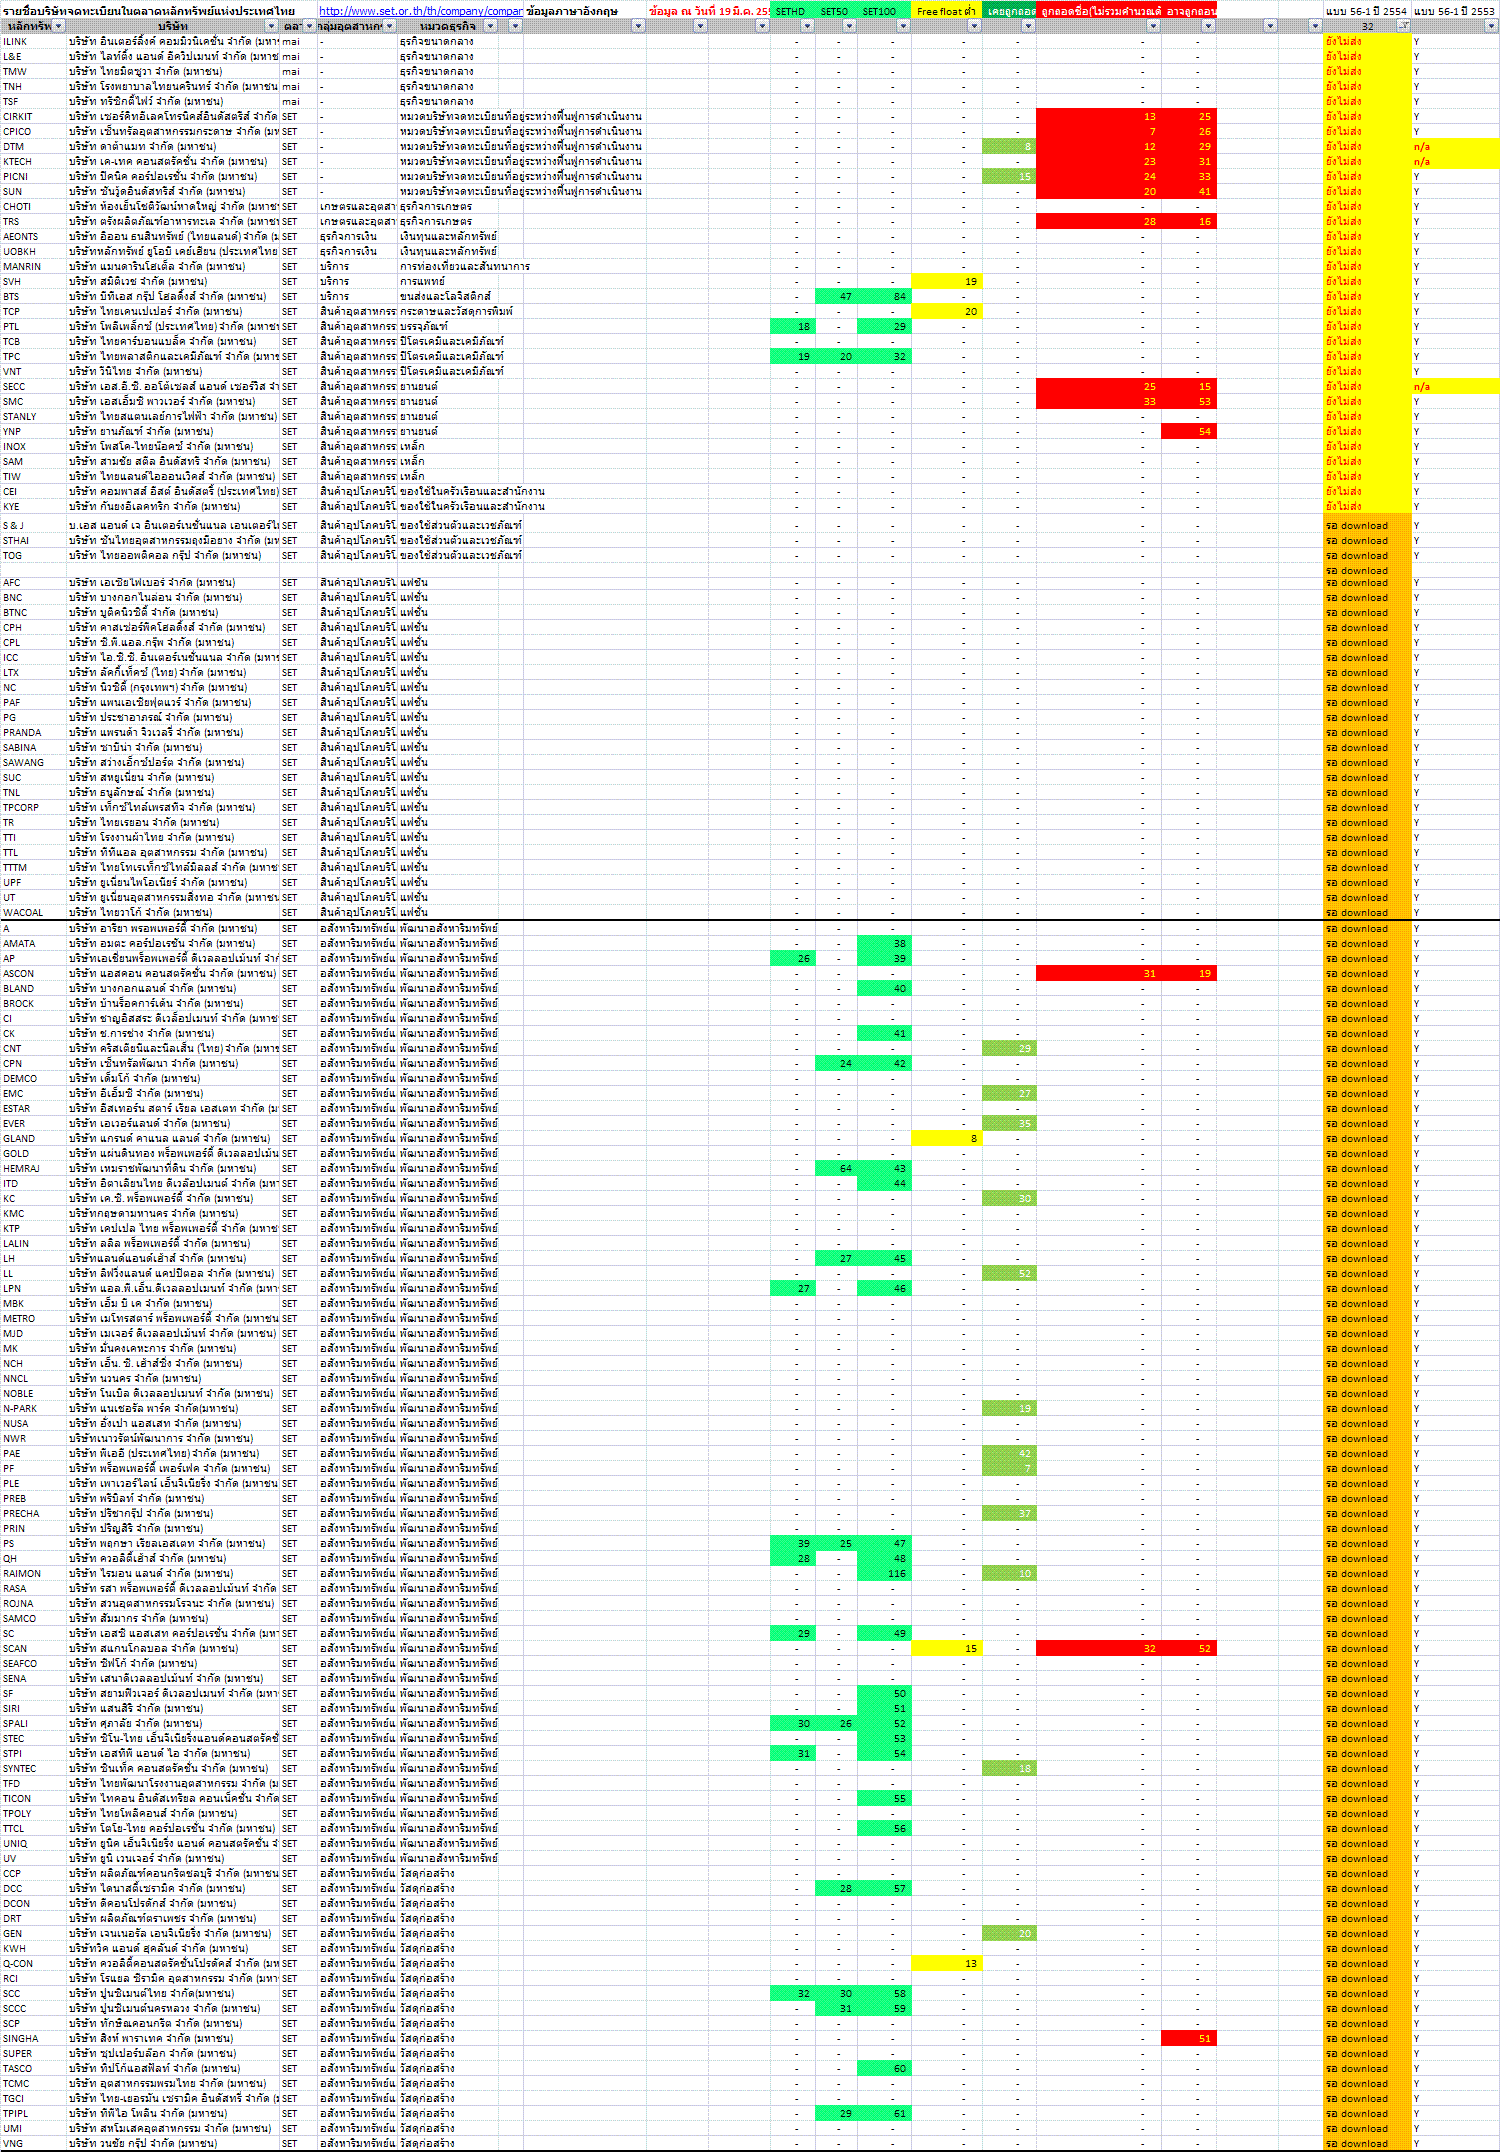Image resolution: width=1500 pixels, height=2152 pixels.
Task: Select the Free float ต่ำ header cell
Action: [x=946, y=12]
